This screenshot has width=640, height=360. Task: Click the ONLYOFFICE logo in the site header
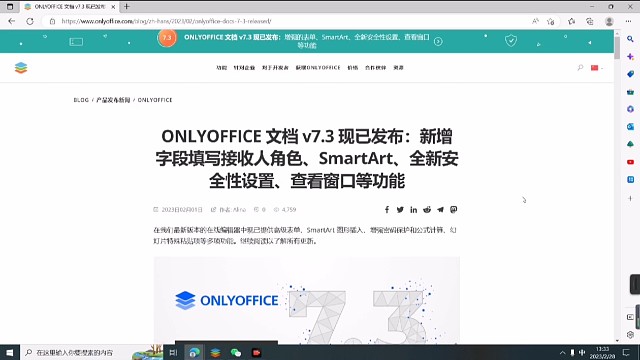coord(21,68)
